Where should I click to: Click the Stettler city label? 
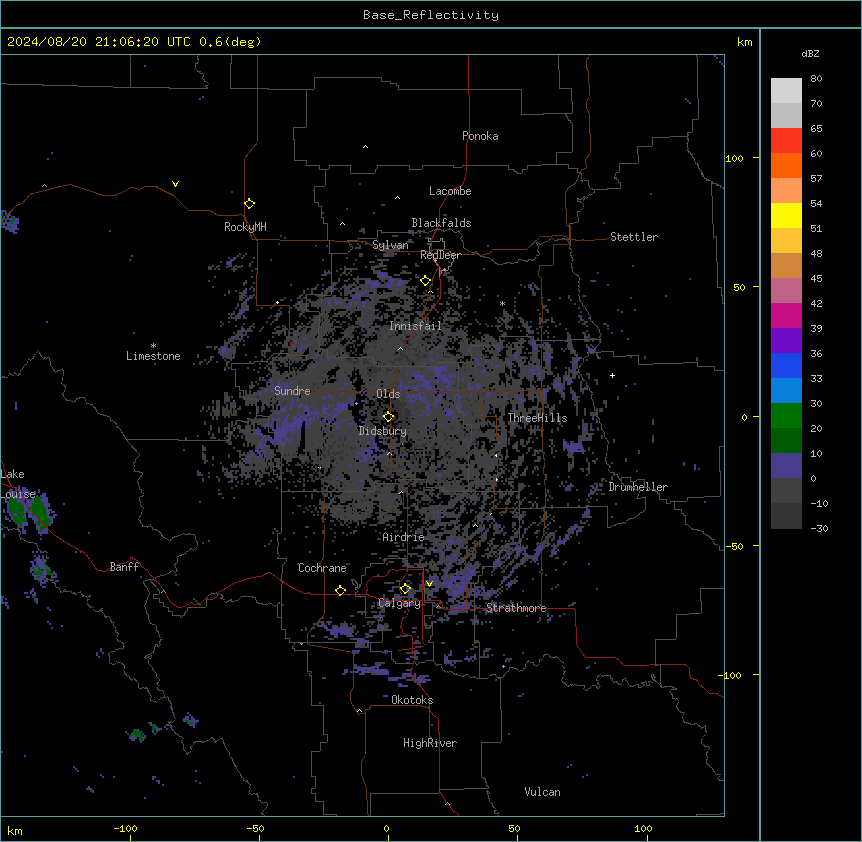pos(633,237)
